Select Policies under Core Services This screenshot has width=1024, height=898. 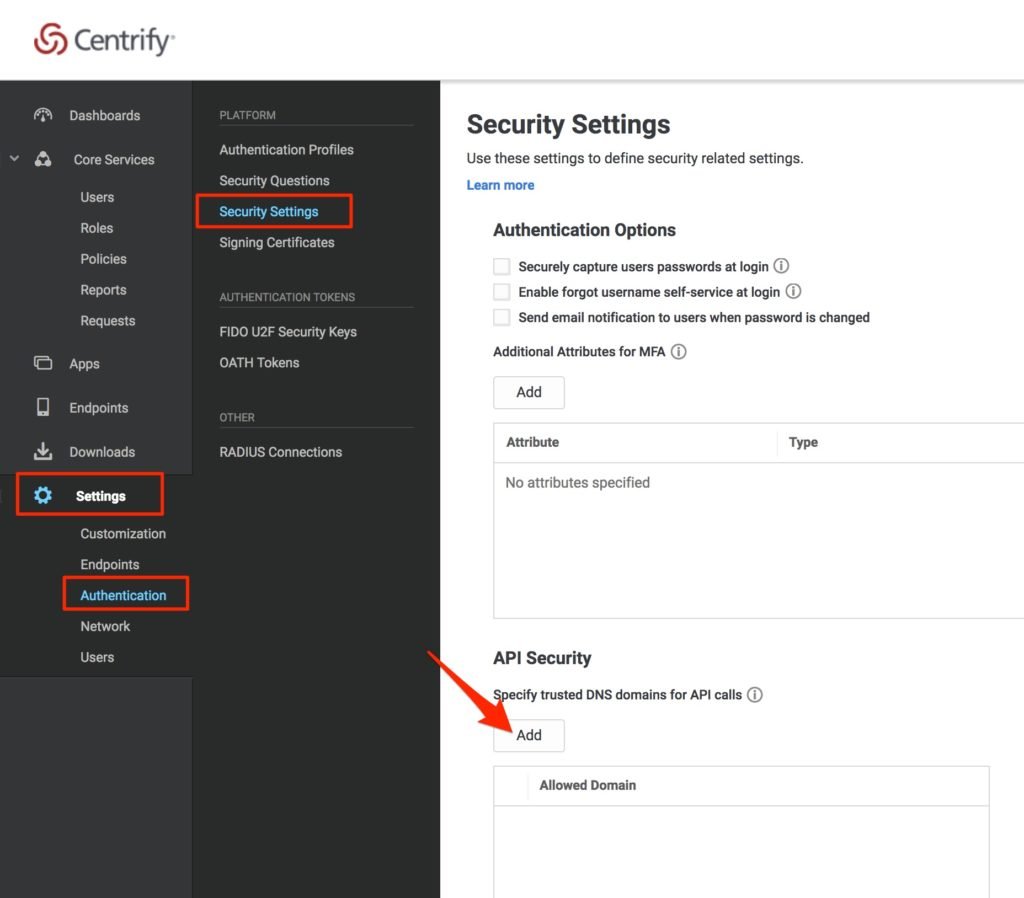pos(103,259)
